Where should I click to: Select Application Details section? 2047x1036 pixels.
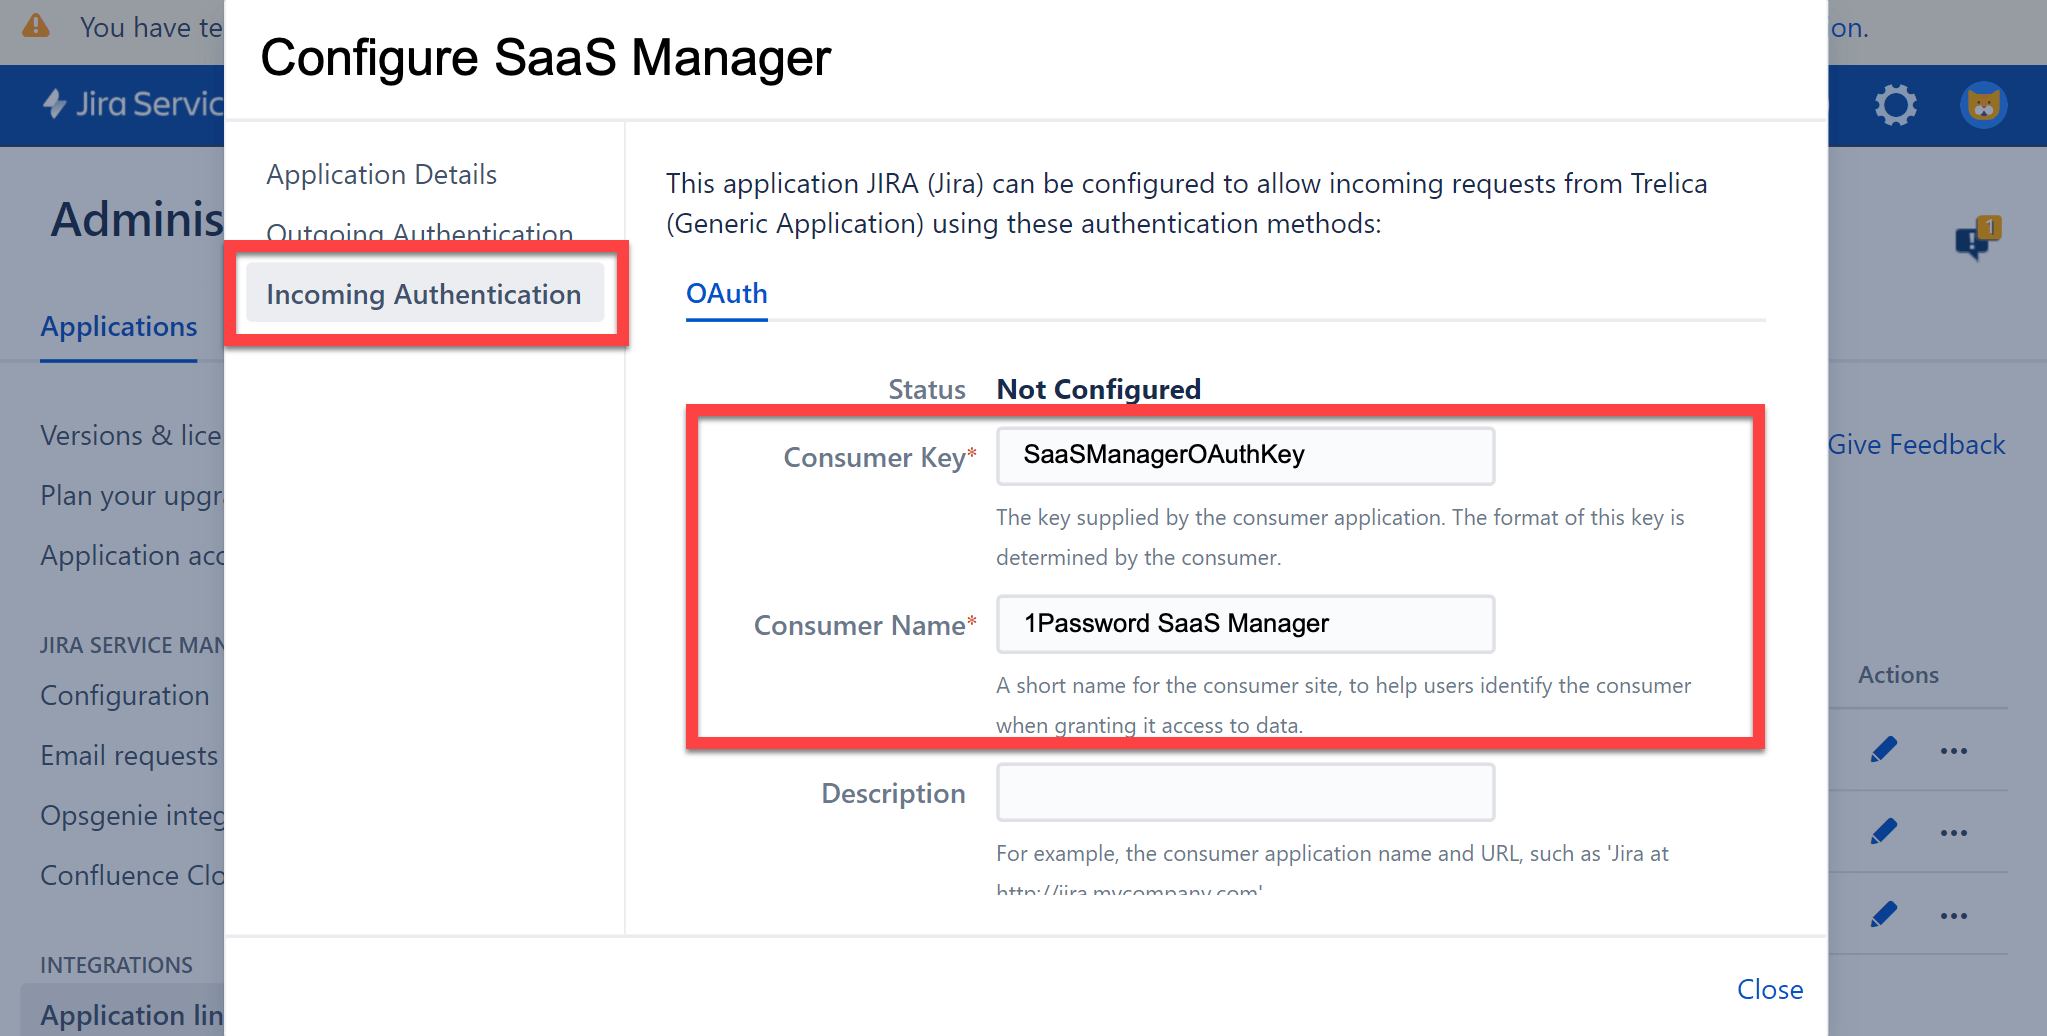pyautogui.click(x=381, y=174)
